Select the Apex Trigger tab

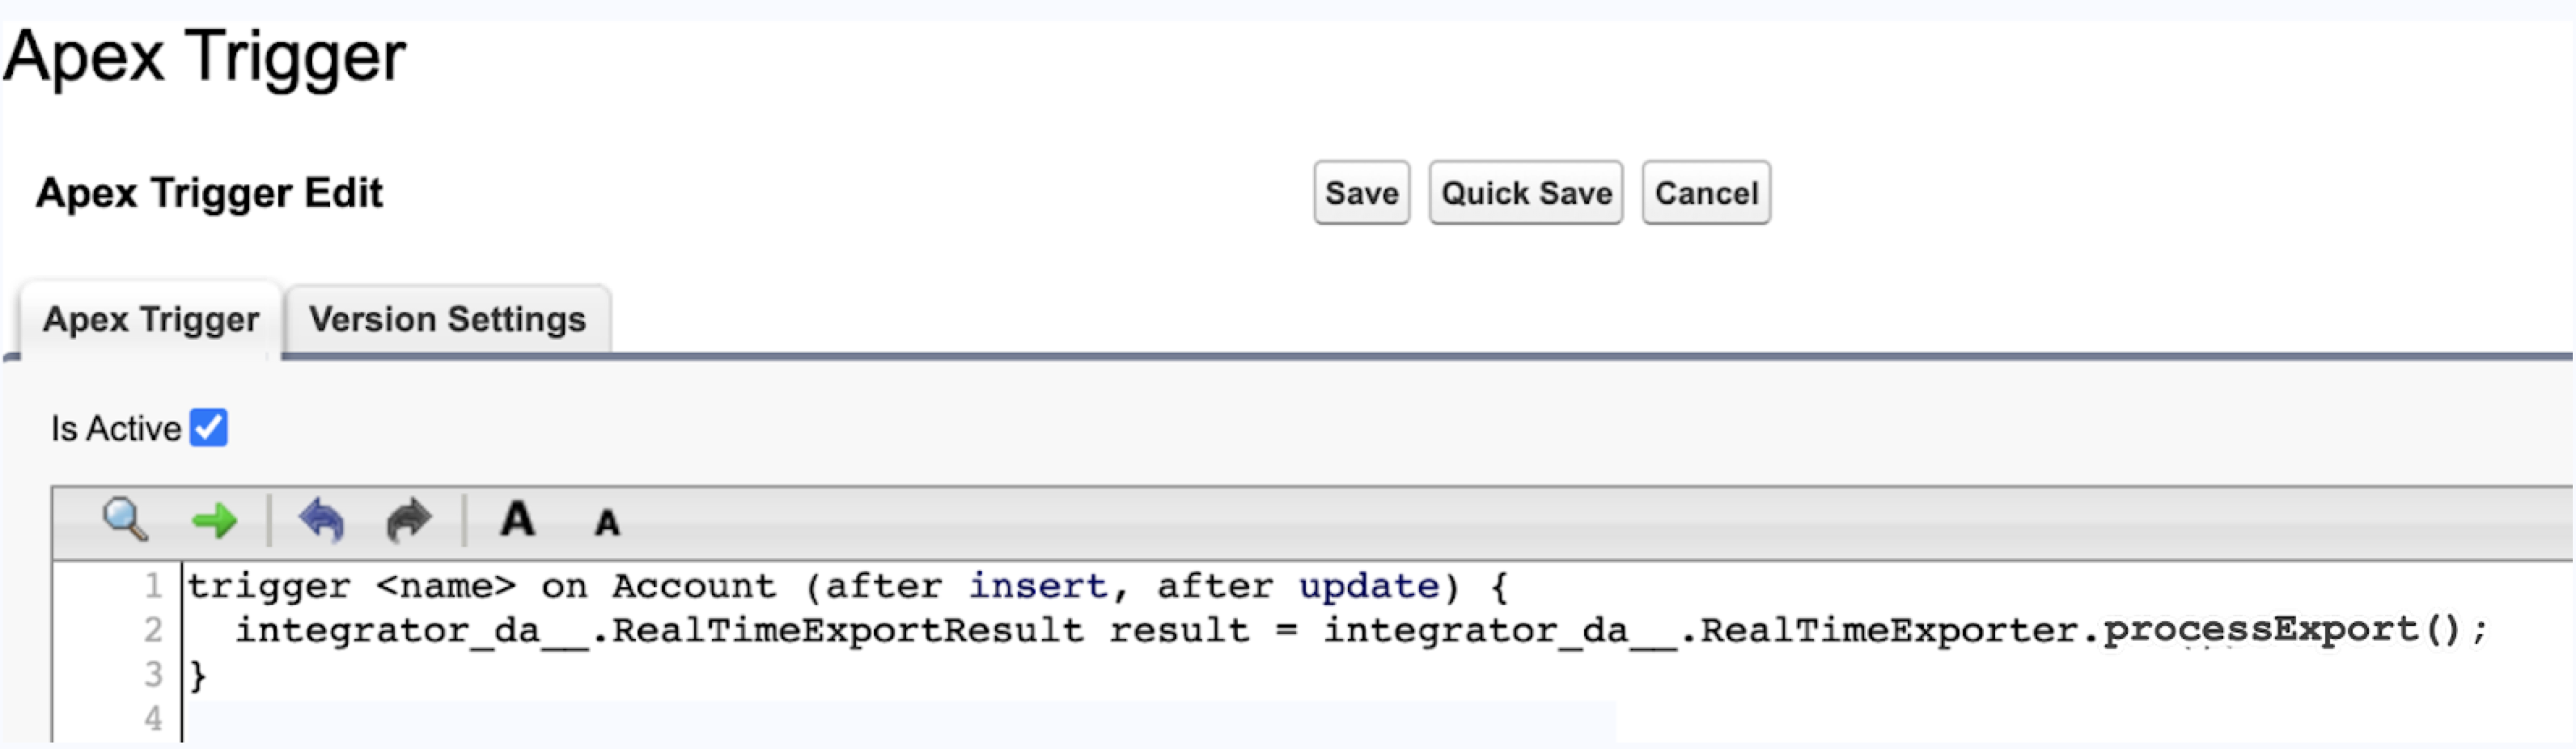(x=150, y=320)
